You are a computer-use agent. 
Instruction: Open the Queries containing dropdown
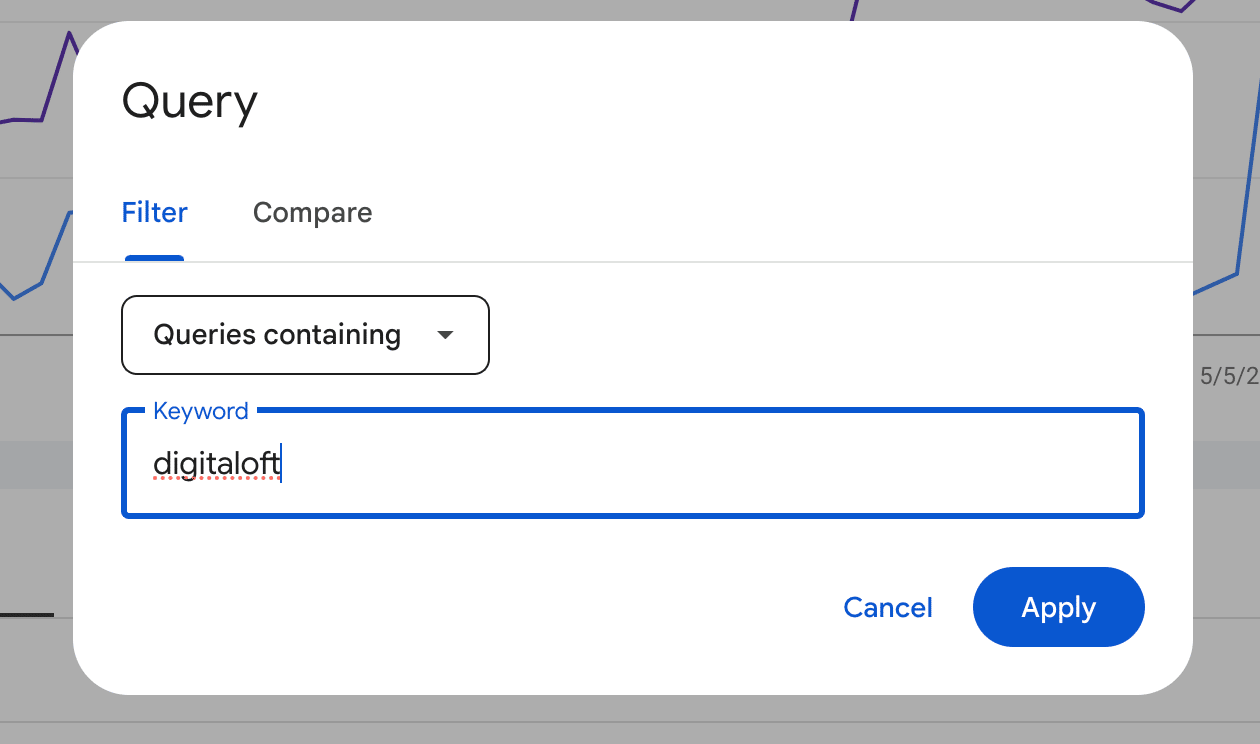coord(305,335)
